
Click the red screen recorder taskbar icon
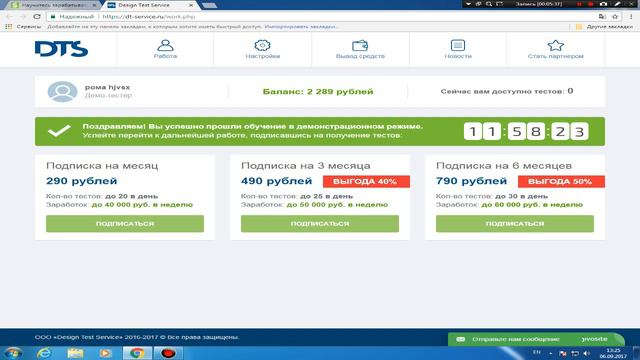(x=168, y=353)
